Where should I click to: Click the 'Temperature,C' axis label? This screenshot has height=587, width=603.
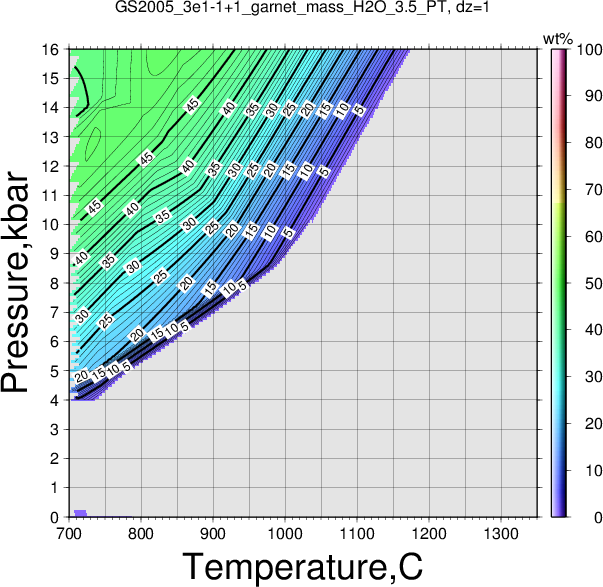tap(303, 567)
